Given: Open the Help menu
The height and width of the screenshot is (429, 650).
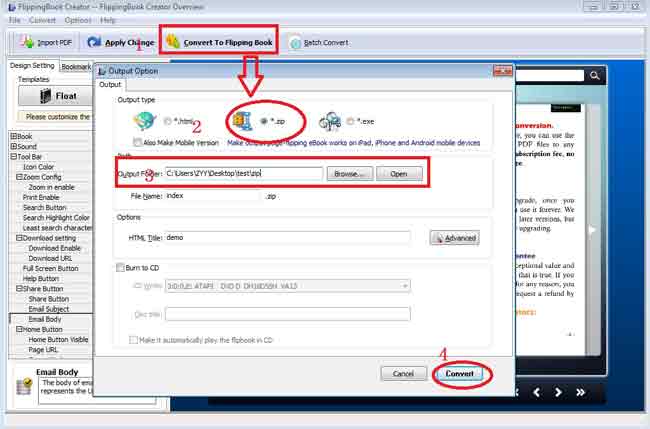Looking at the screenshot, I should coord(108,20).
